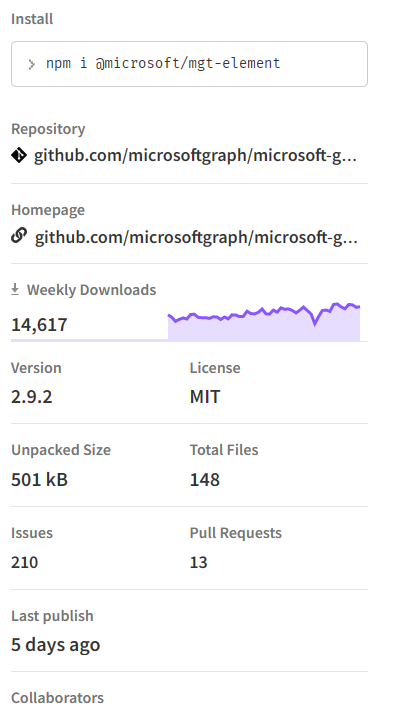Click the Issues label

pyautogui.click(x=32, y=533)
